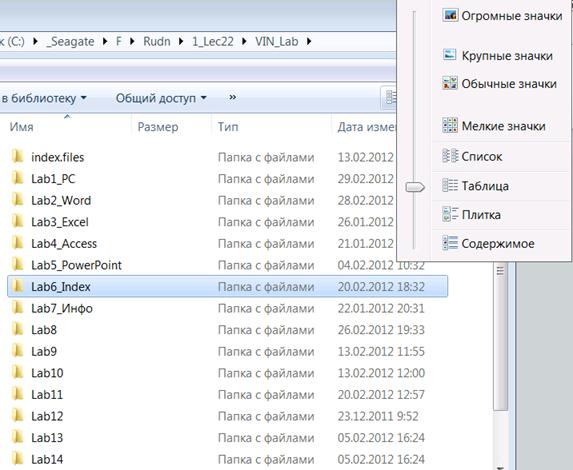The height and width of the screenshot is (470, 573).
Task: Click the Lab5_PowerPoint folder icon
Action: coord(17,265)
